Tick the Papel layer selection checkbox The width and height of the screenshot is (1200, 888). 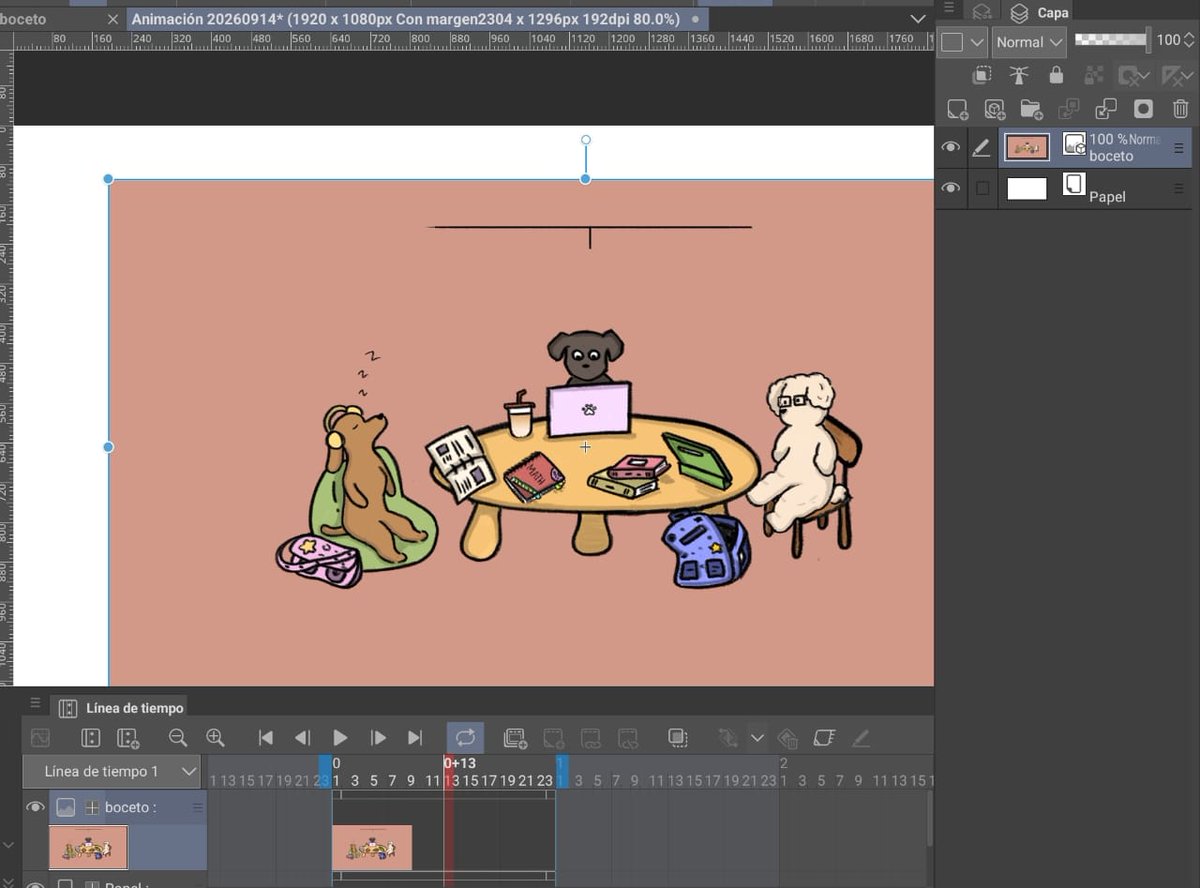(983, 189)
